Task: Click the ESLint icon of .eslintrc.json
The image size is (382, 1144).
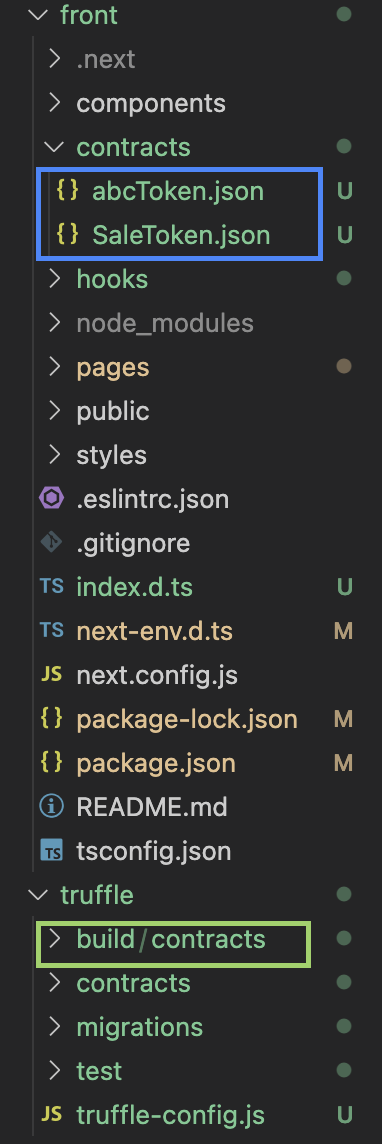Action: click(52, 499)
